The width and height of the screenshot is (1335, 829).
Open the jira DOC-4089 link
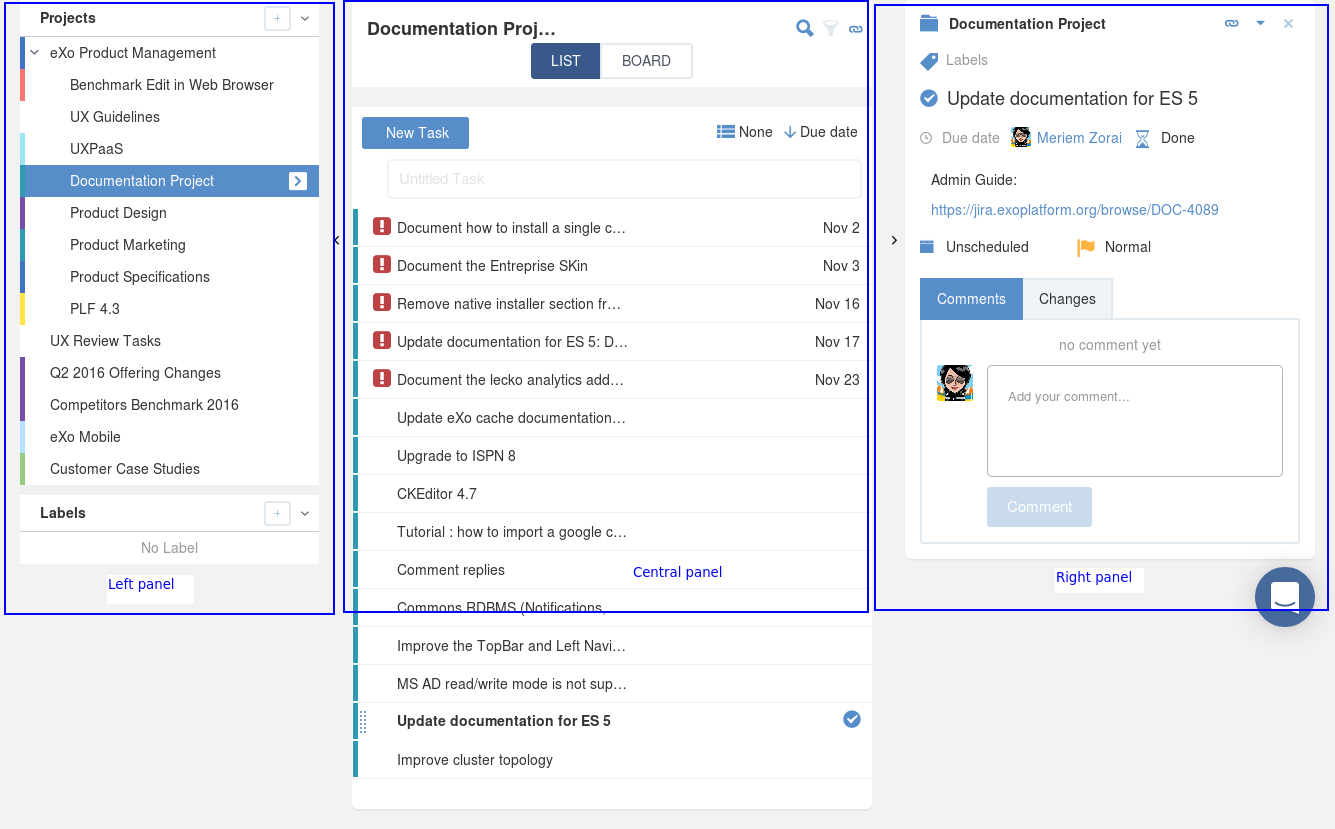[x=1074, y=210]
